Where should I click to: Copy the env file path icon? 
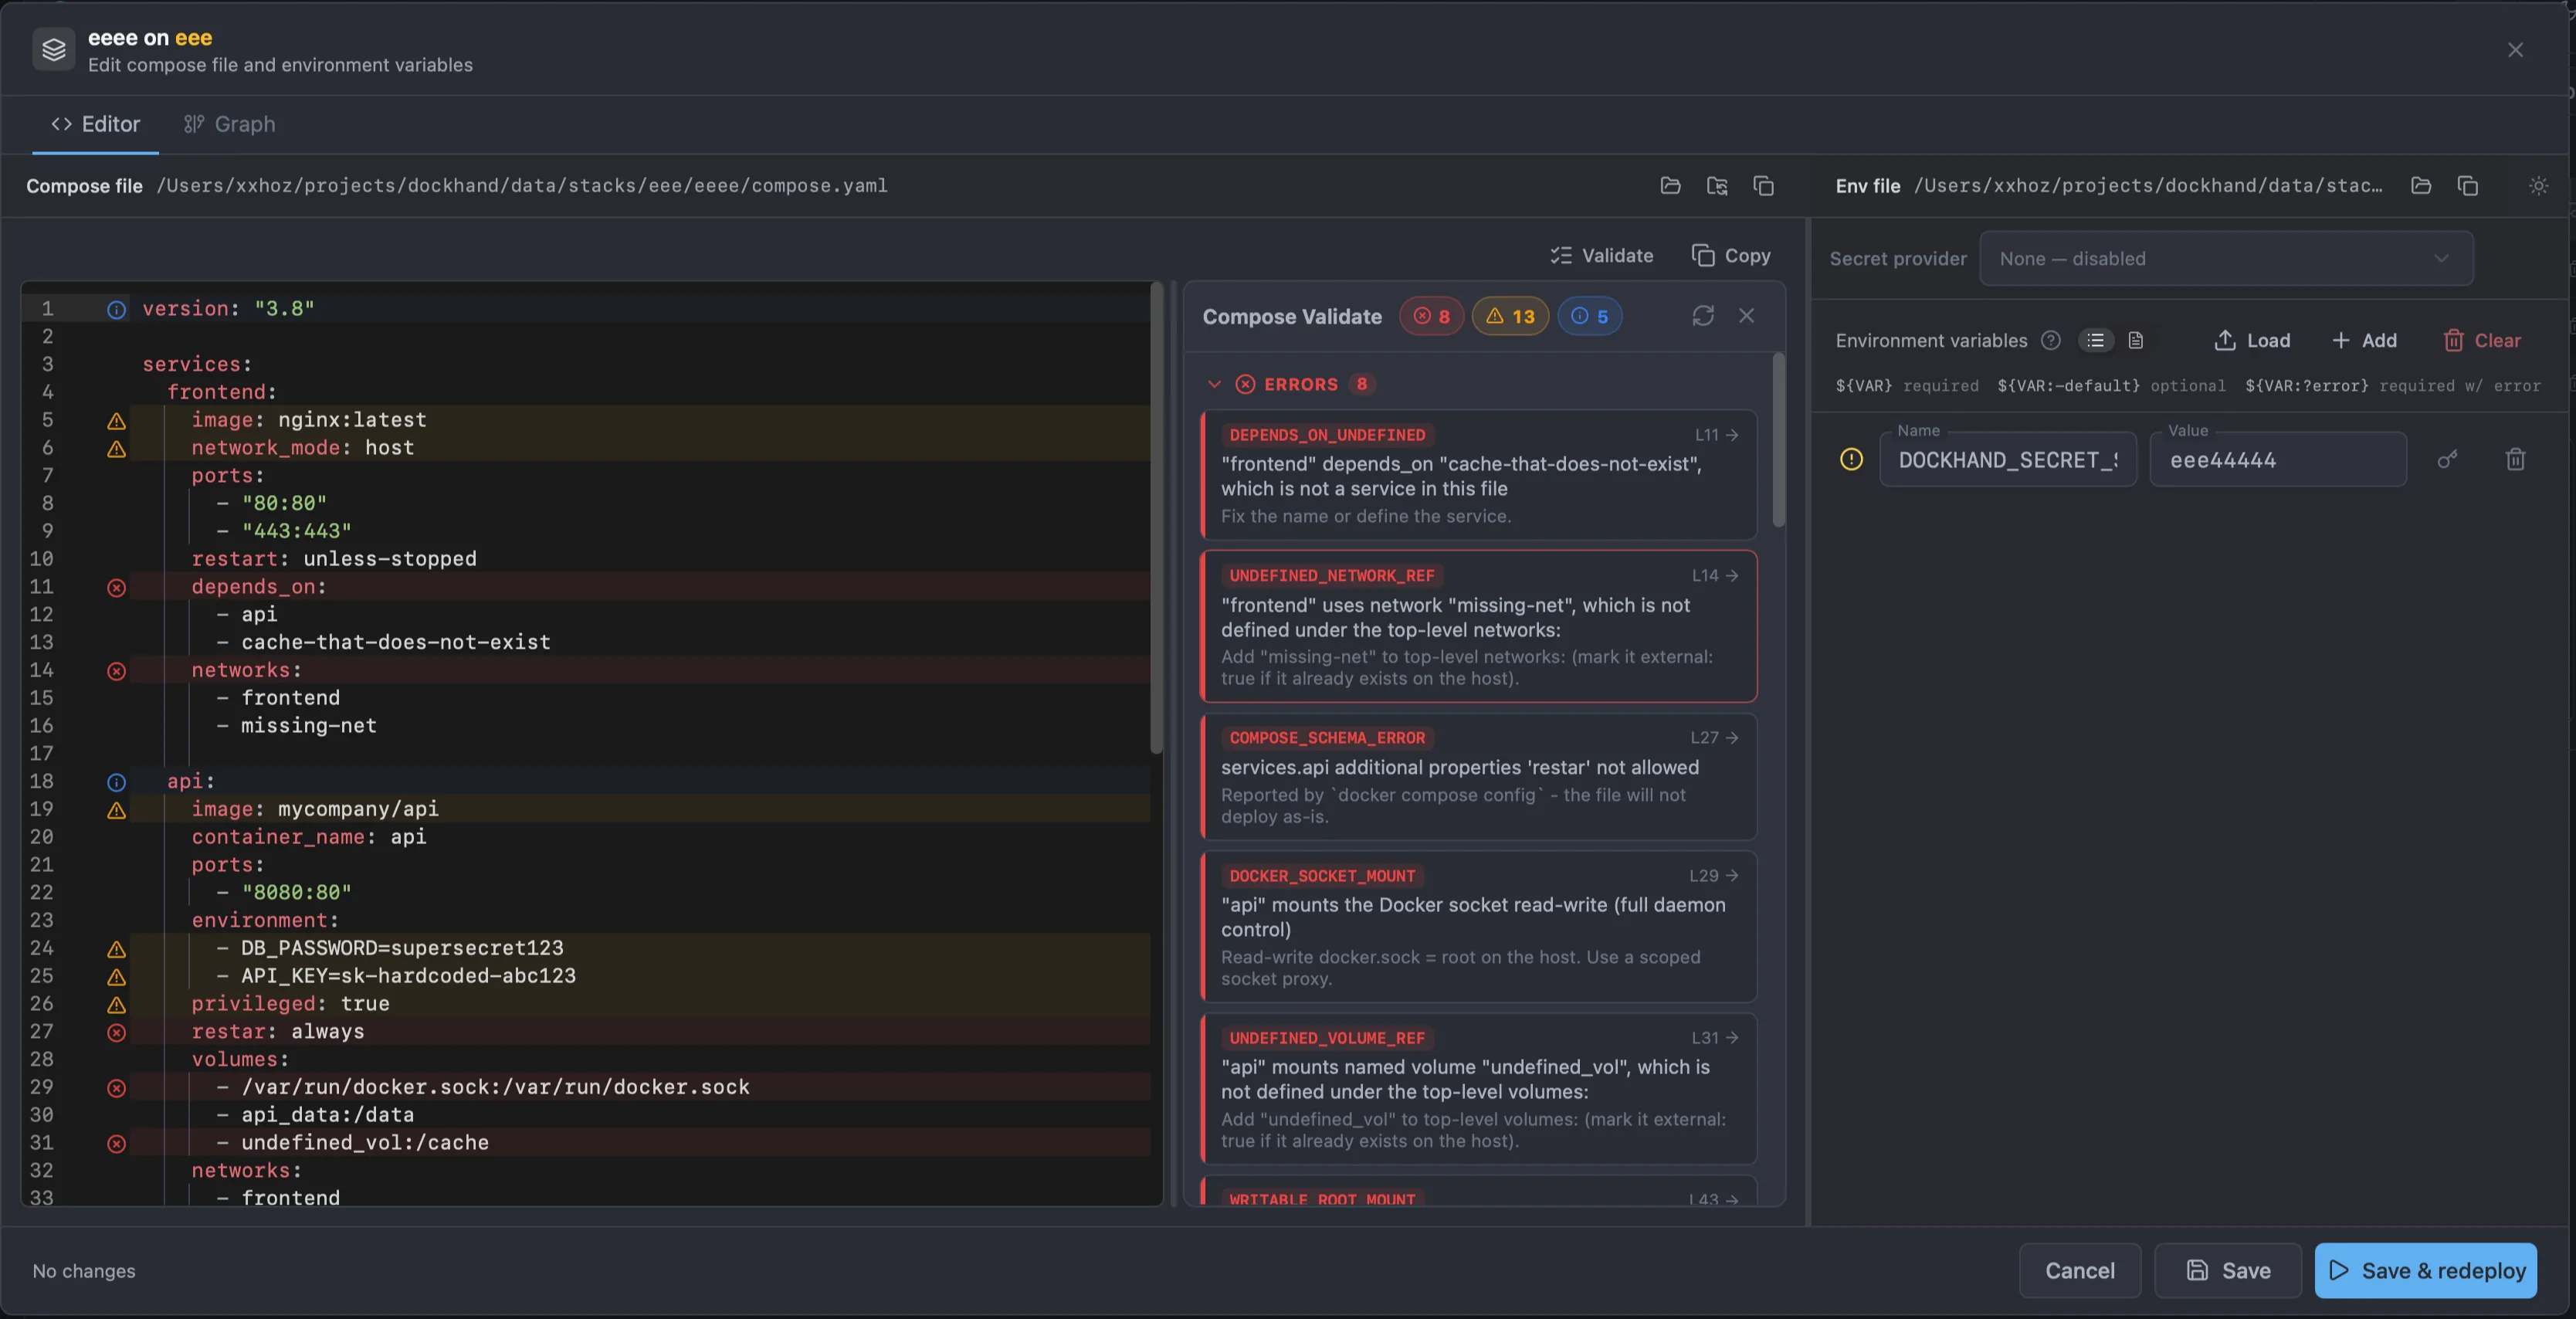(2468, 186)
